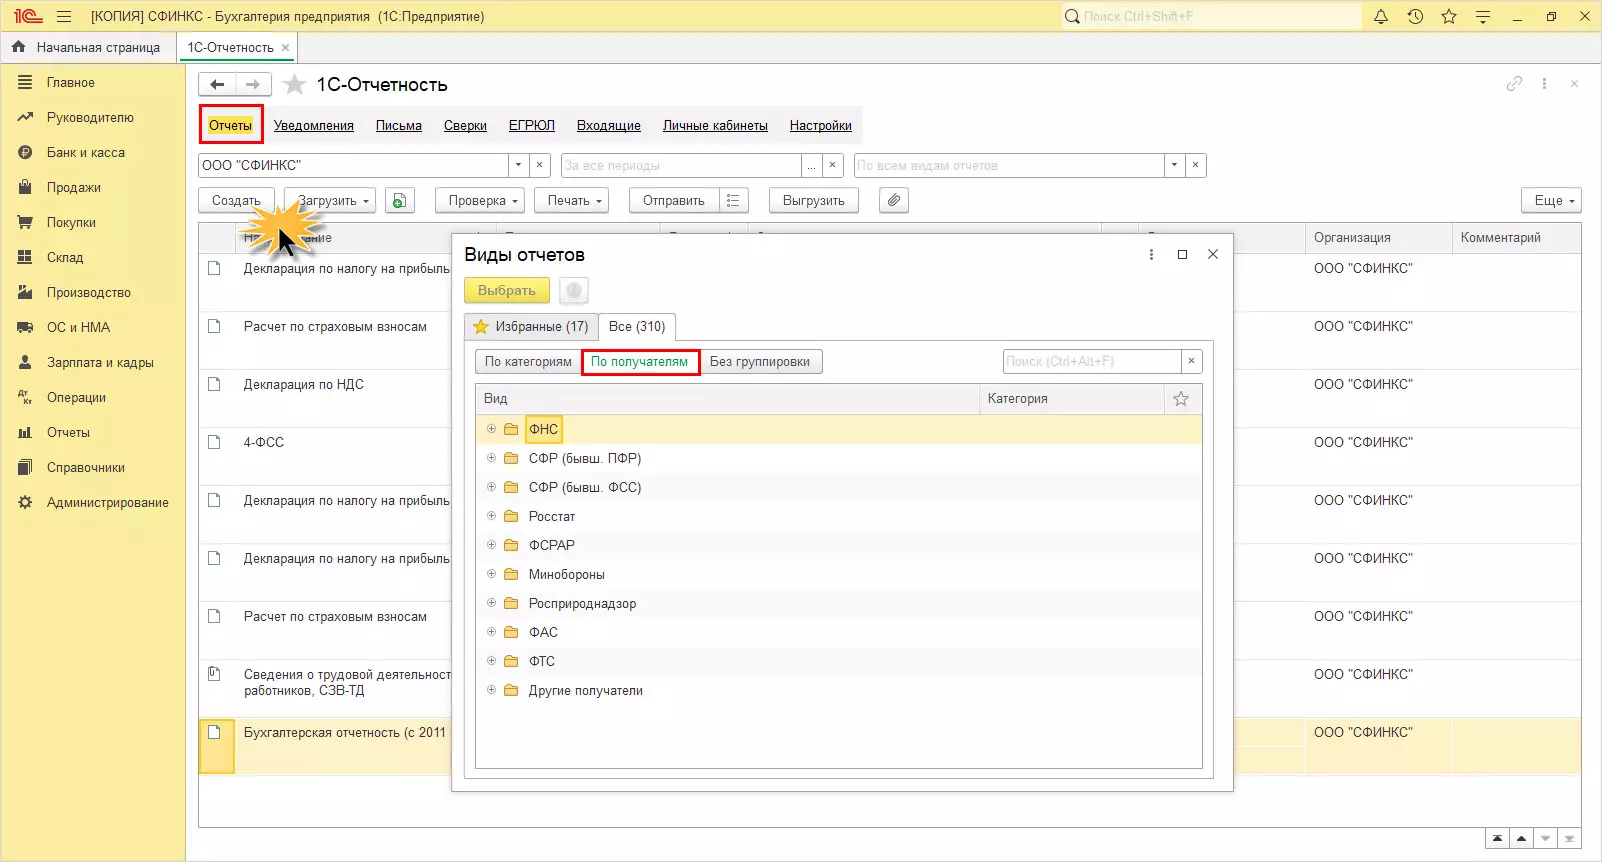
Task: Click the green refresh document icon
Action: point(399,200)
